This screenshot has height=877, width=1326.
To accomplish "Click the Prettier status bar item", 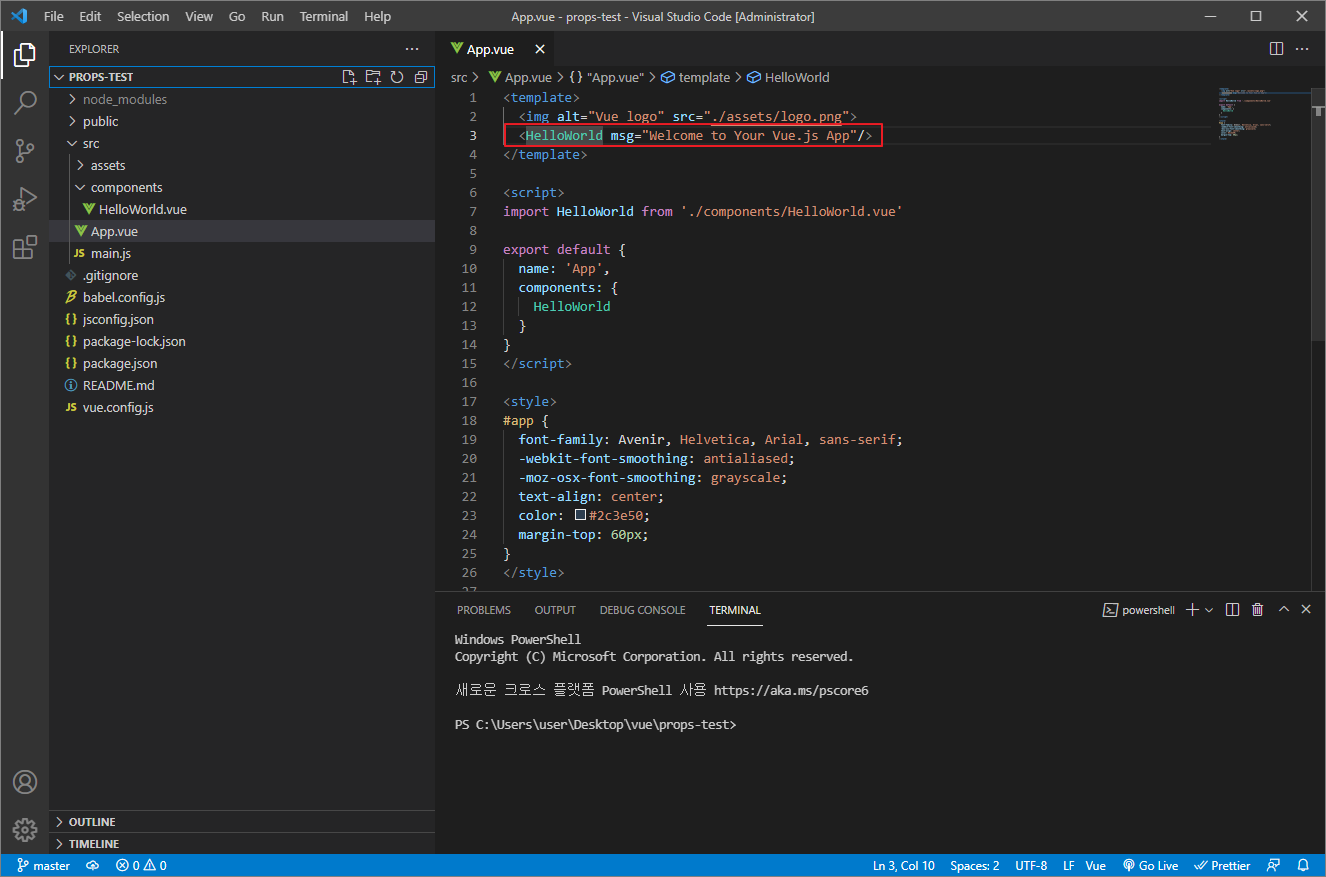I will 1224,866.
